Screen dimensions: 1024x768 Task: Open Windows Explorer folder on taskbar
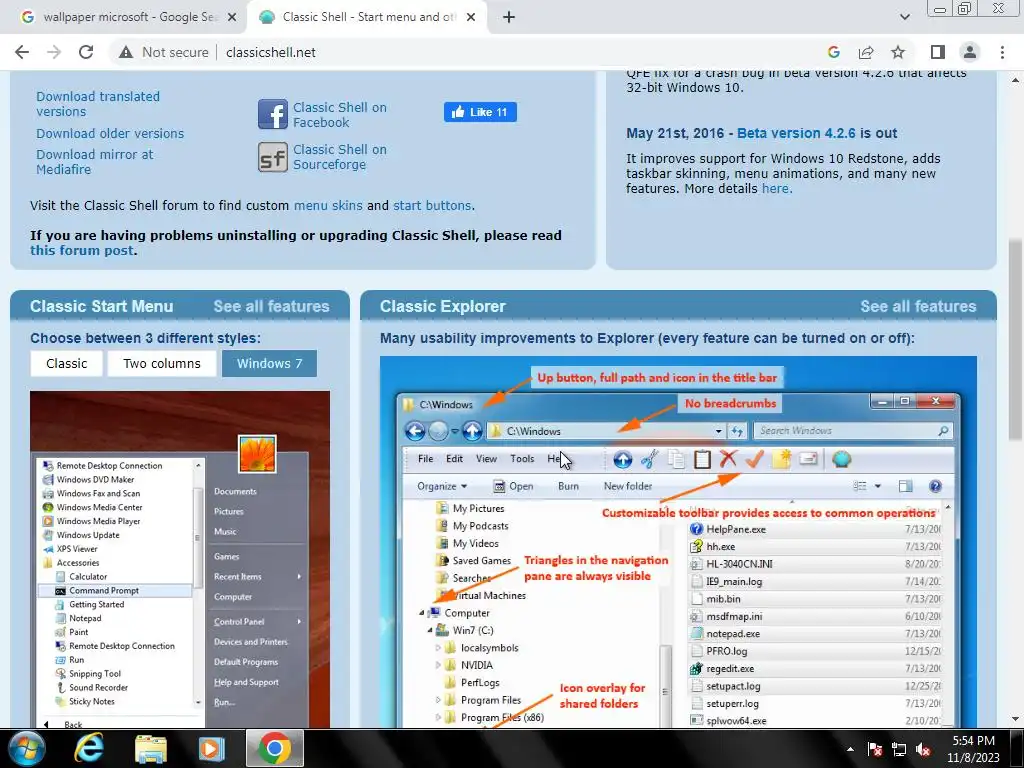pyautogui.click(x=151, y=748)
